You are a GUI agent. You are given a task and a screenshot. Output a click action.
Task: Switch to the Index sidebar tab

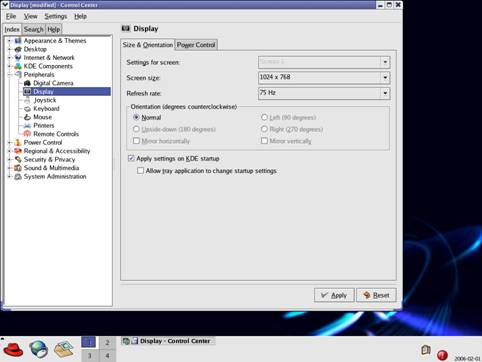tap(12, 29)
